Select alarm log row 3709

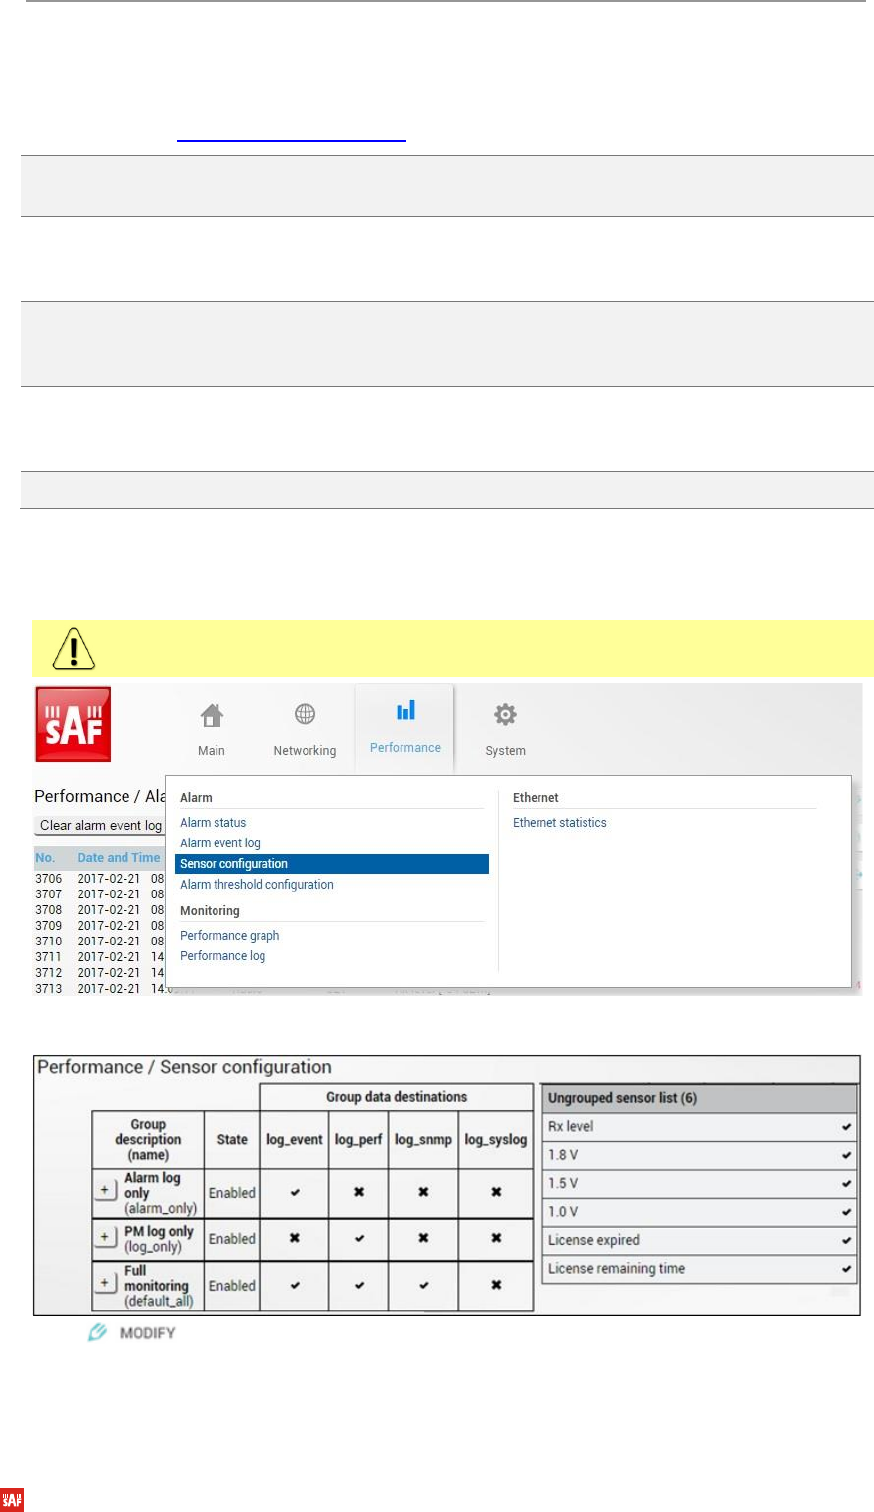[100, 926]
